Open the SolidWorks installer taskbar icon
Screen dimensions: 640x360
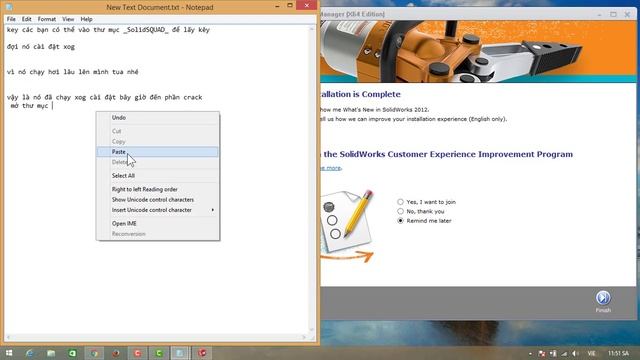click(x=202, y=353)
